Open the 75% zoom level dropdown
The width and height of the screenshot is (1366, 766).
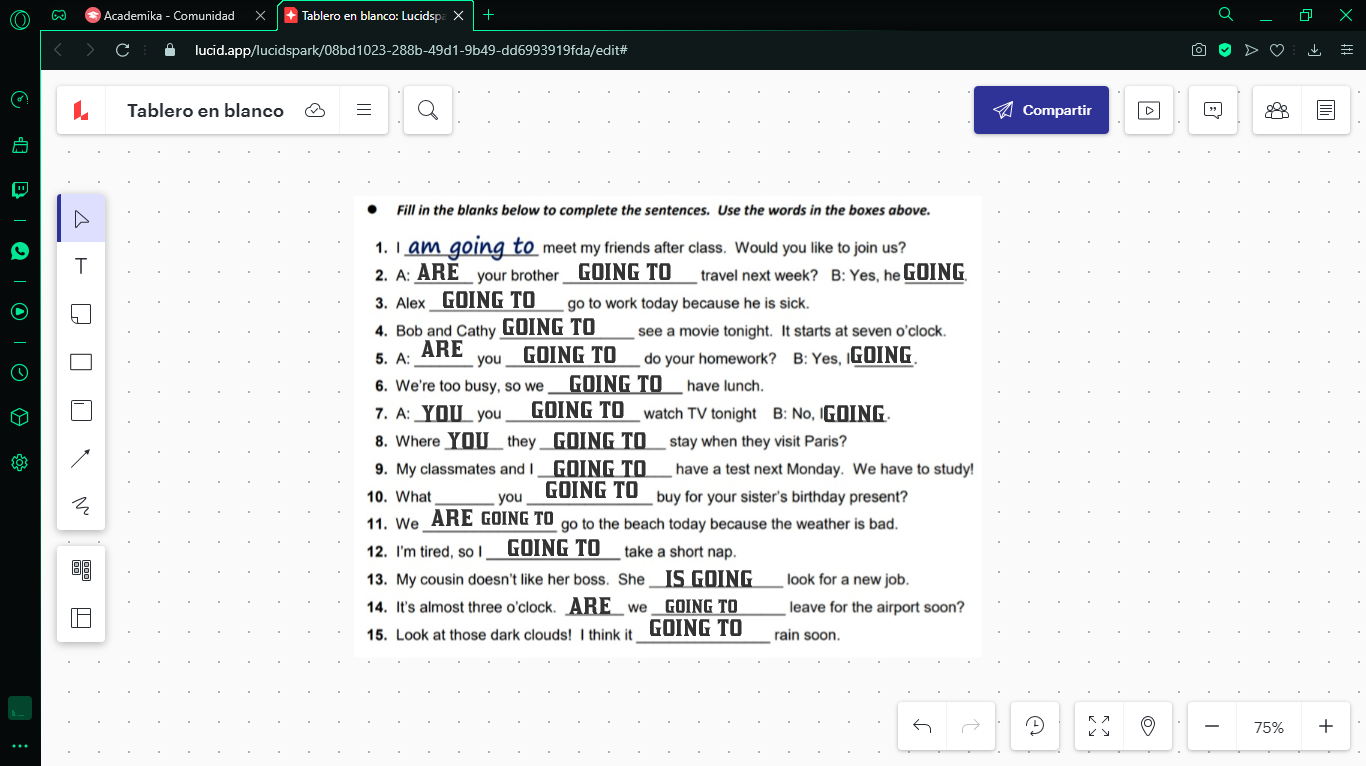tap(1269, 728)
